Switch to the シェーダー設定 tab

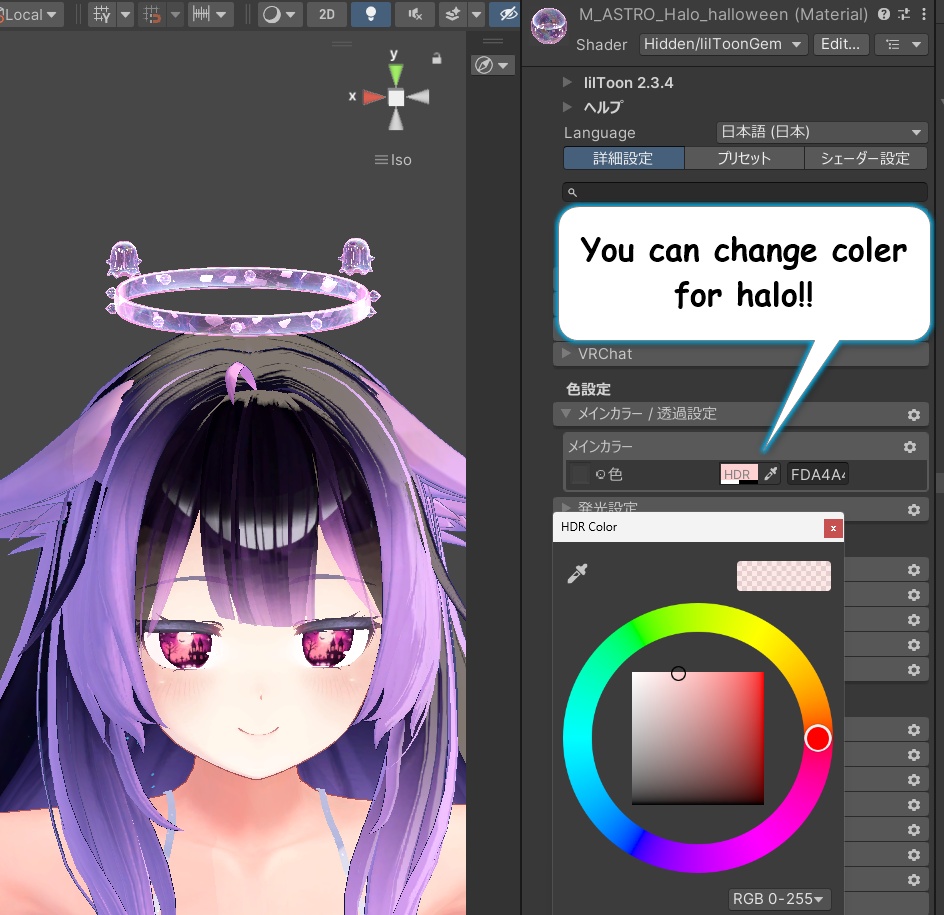tap(866, 158)
